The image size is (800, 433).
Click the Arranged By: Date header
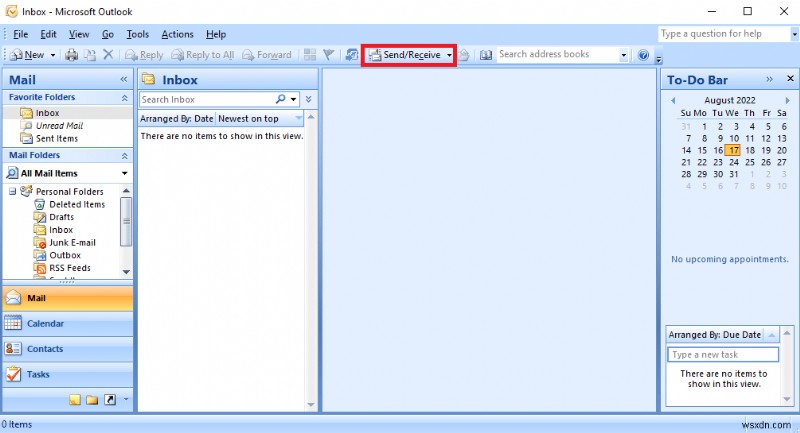pos(177,118)
